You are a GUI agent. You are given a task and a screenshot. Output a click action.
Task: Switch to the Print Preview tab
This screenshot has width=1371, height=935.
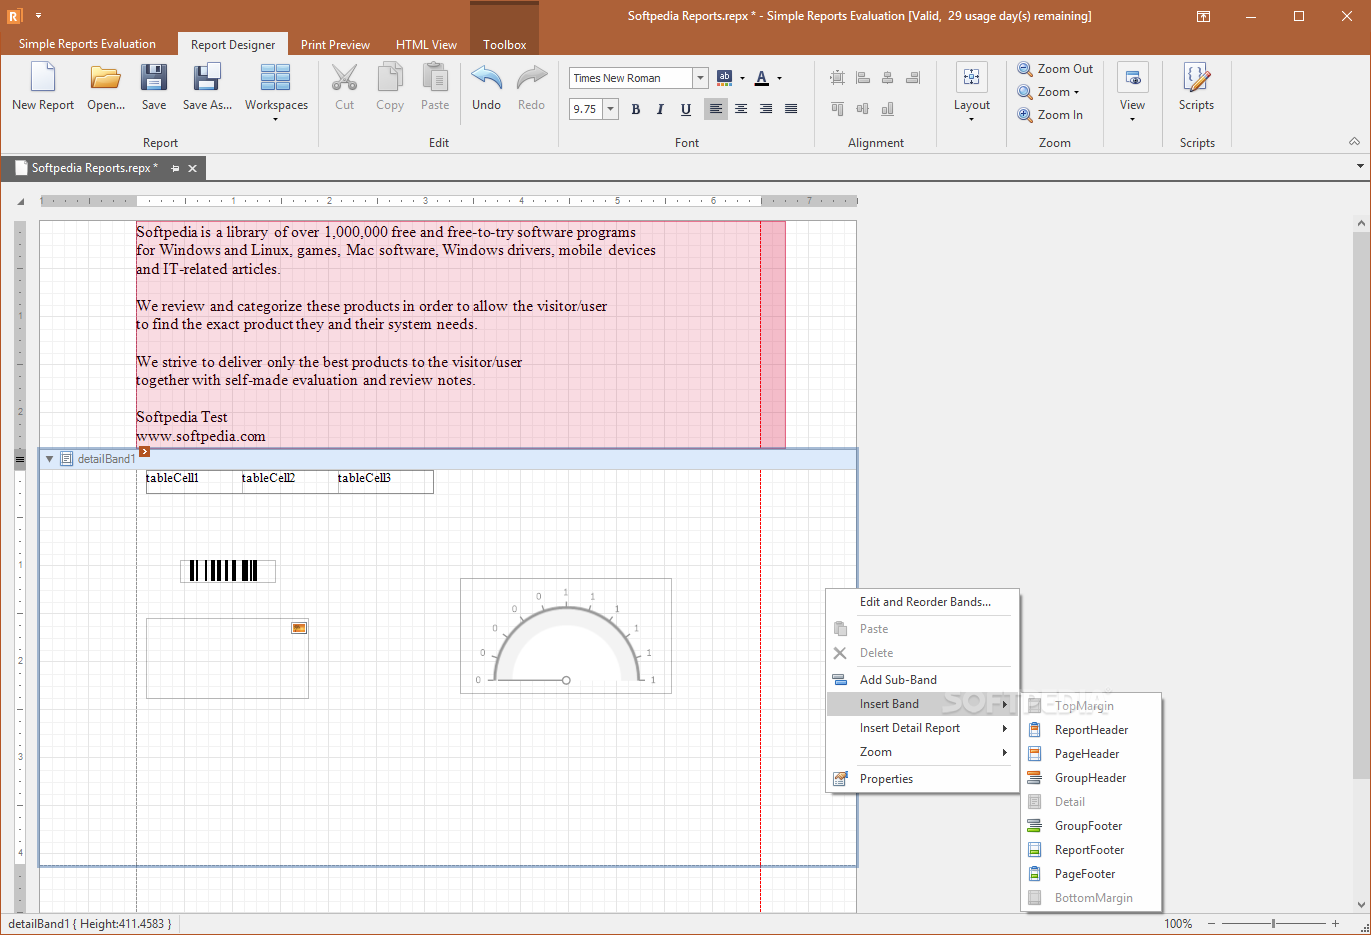(x=335, y=45)
